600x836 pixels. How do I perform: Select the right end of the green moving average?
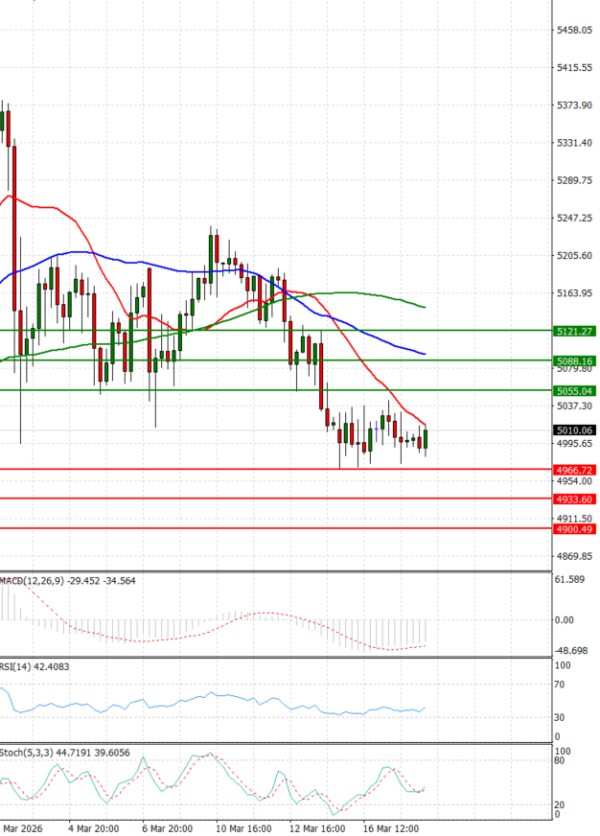pos(425,307)
